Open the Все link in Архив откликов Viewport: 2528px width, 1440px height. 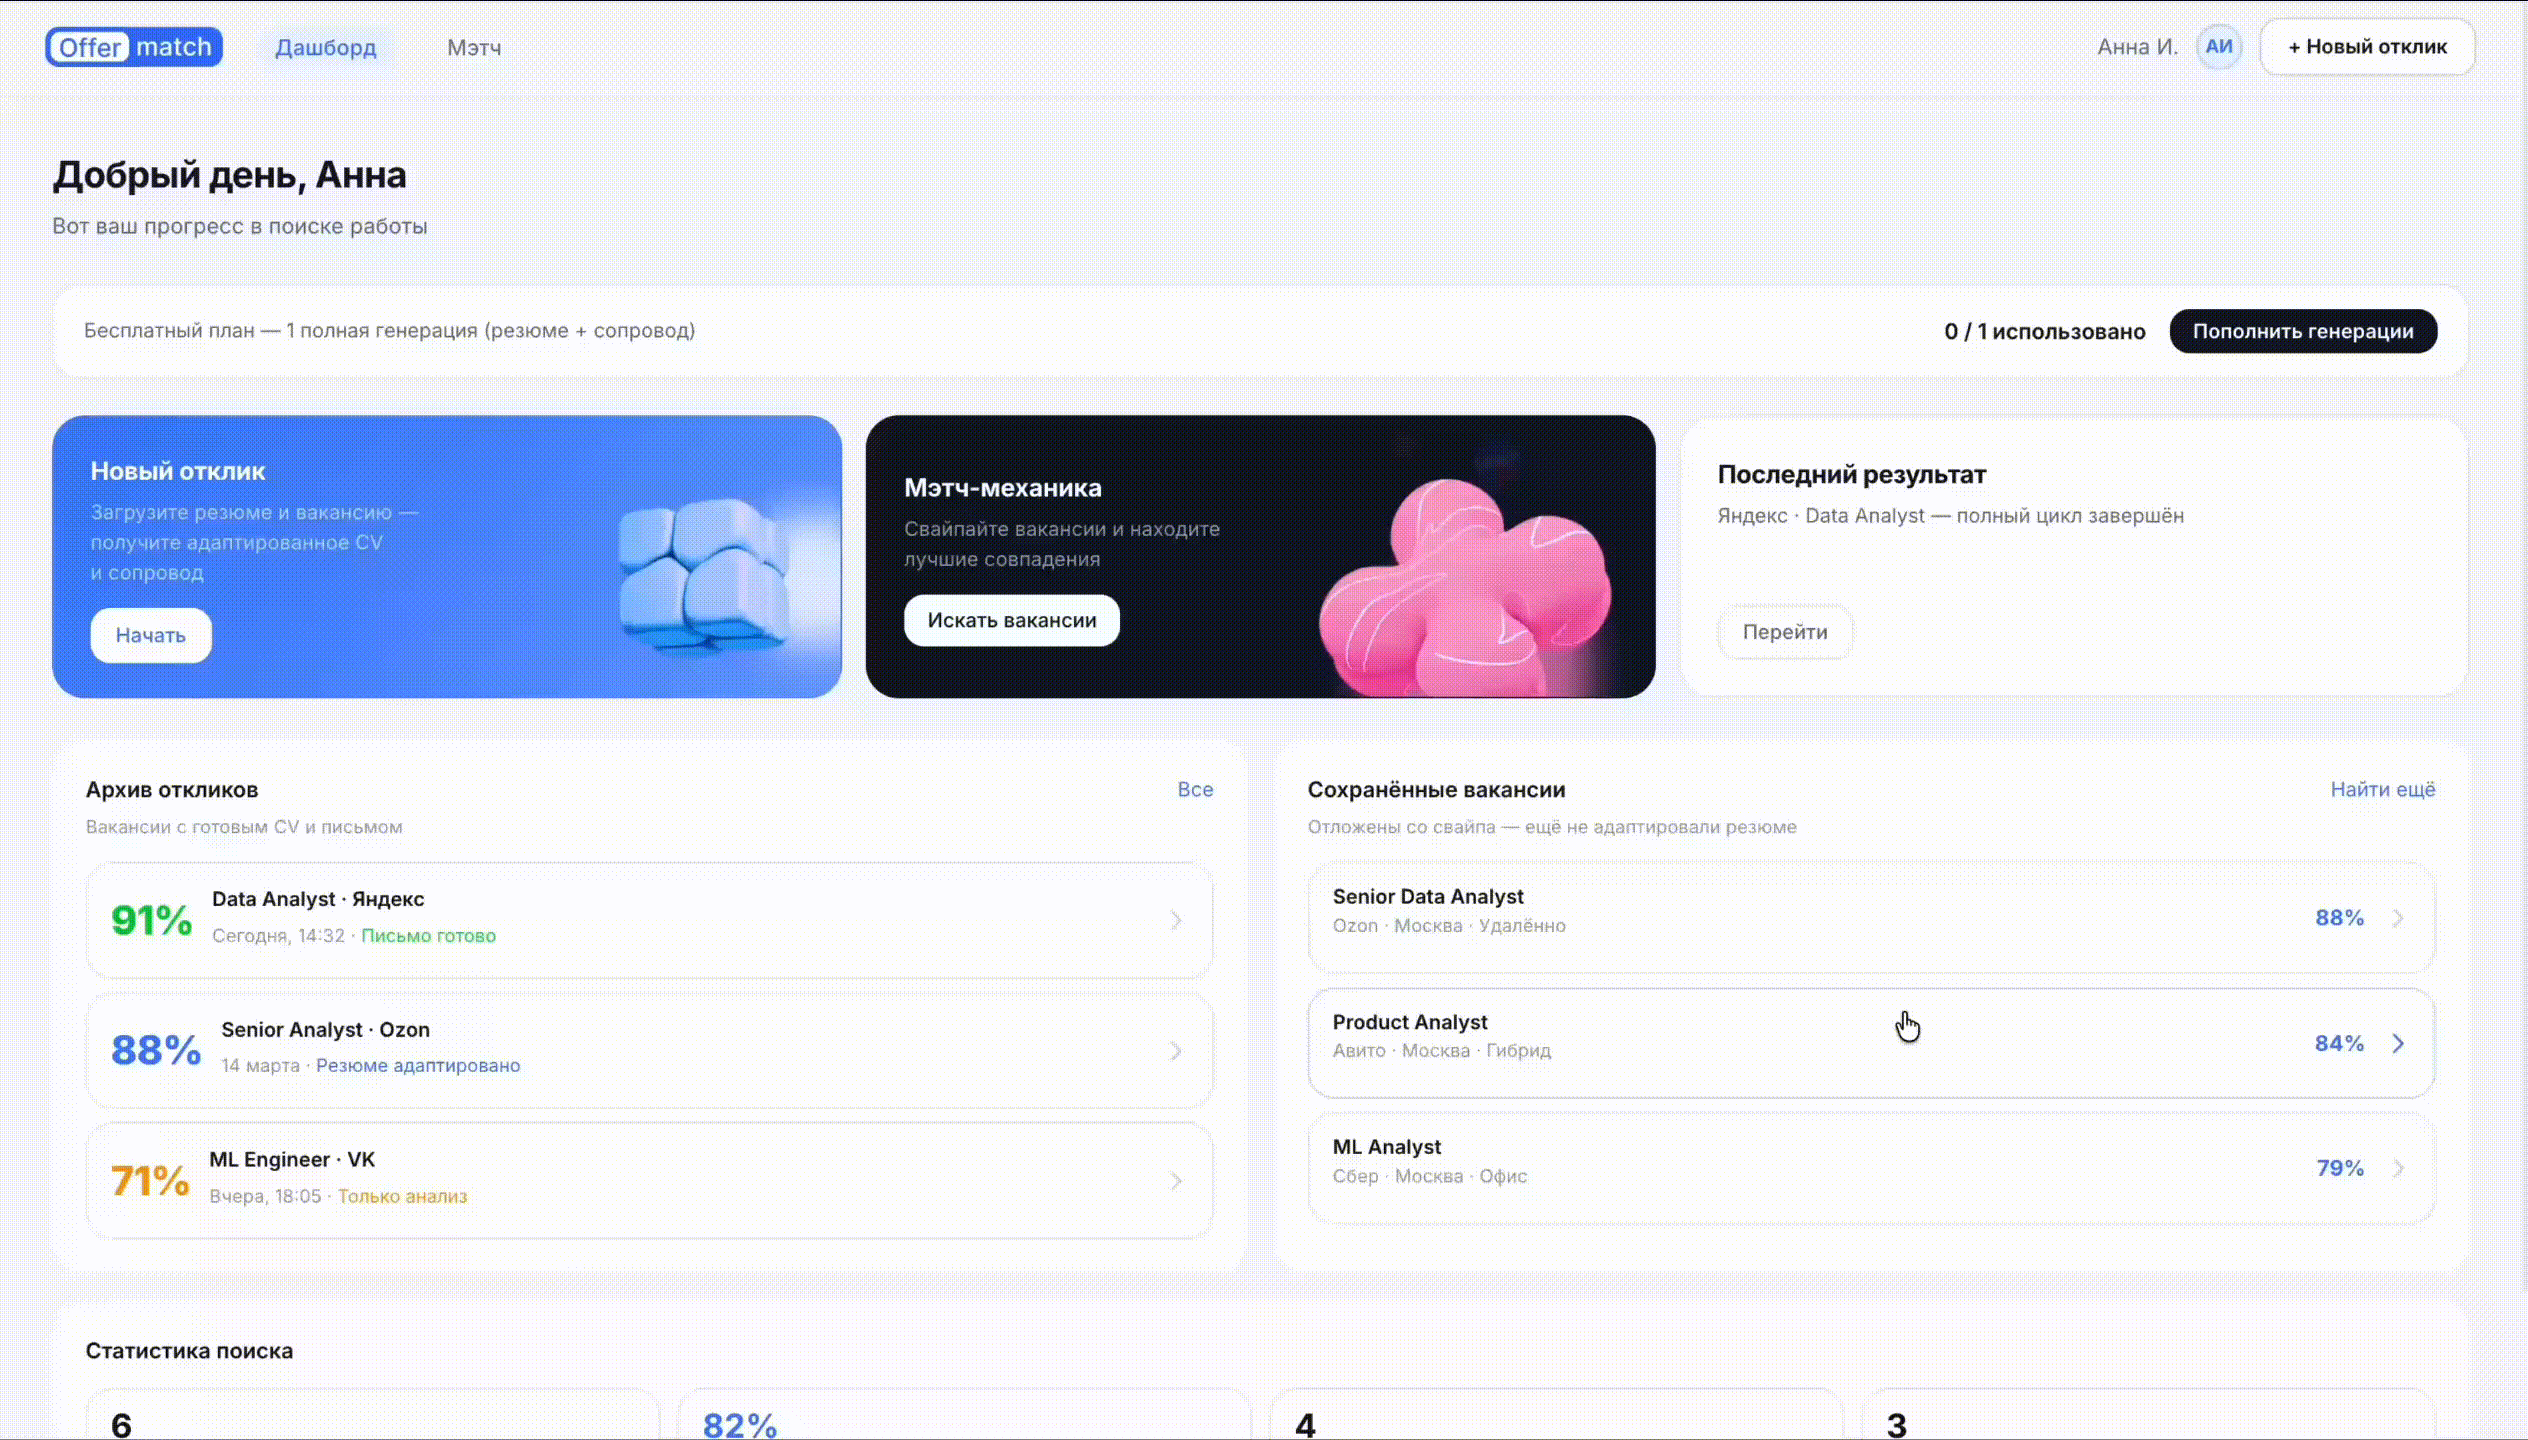(1195, 789)
